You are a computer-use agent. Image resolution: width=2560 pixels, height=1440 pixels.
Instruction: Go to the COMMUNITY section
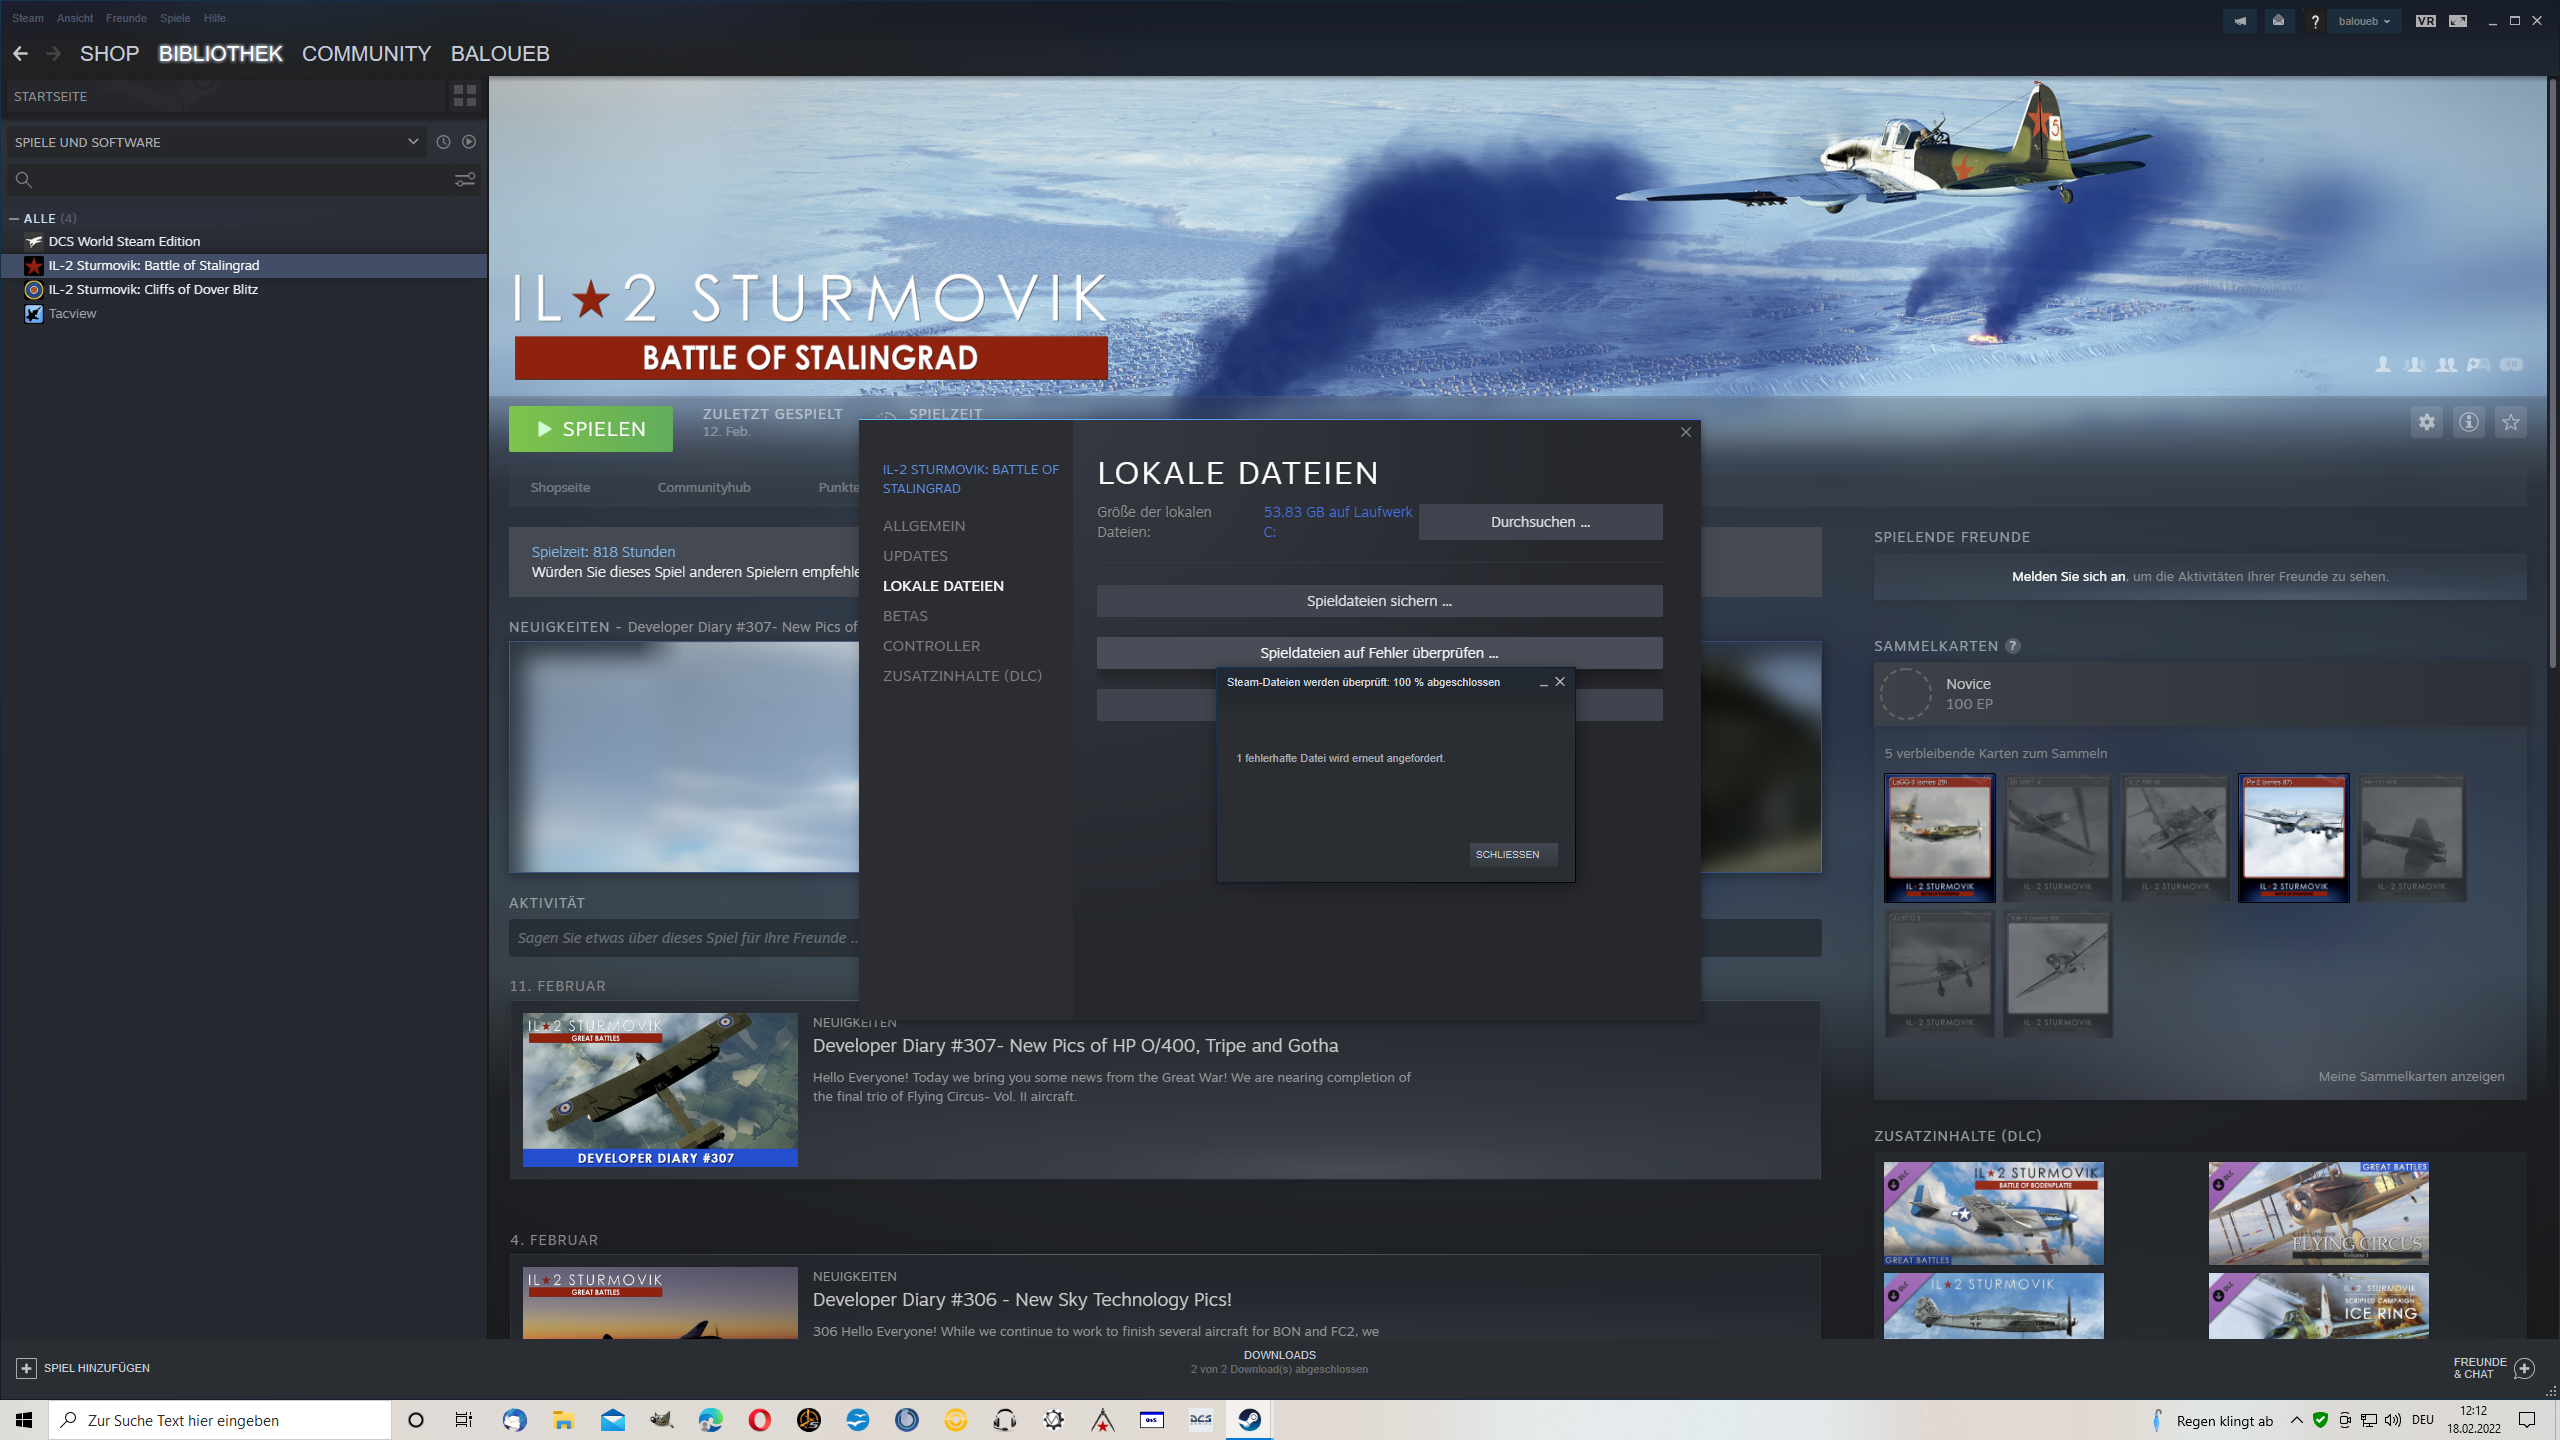click(367, 54)
